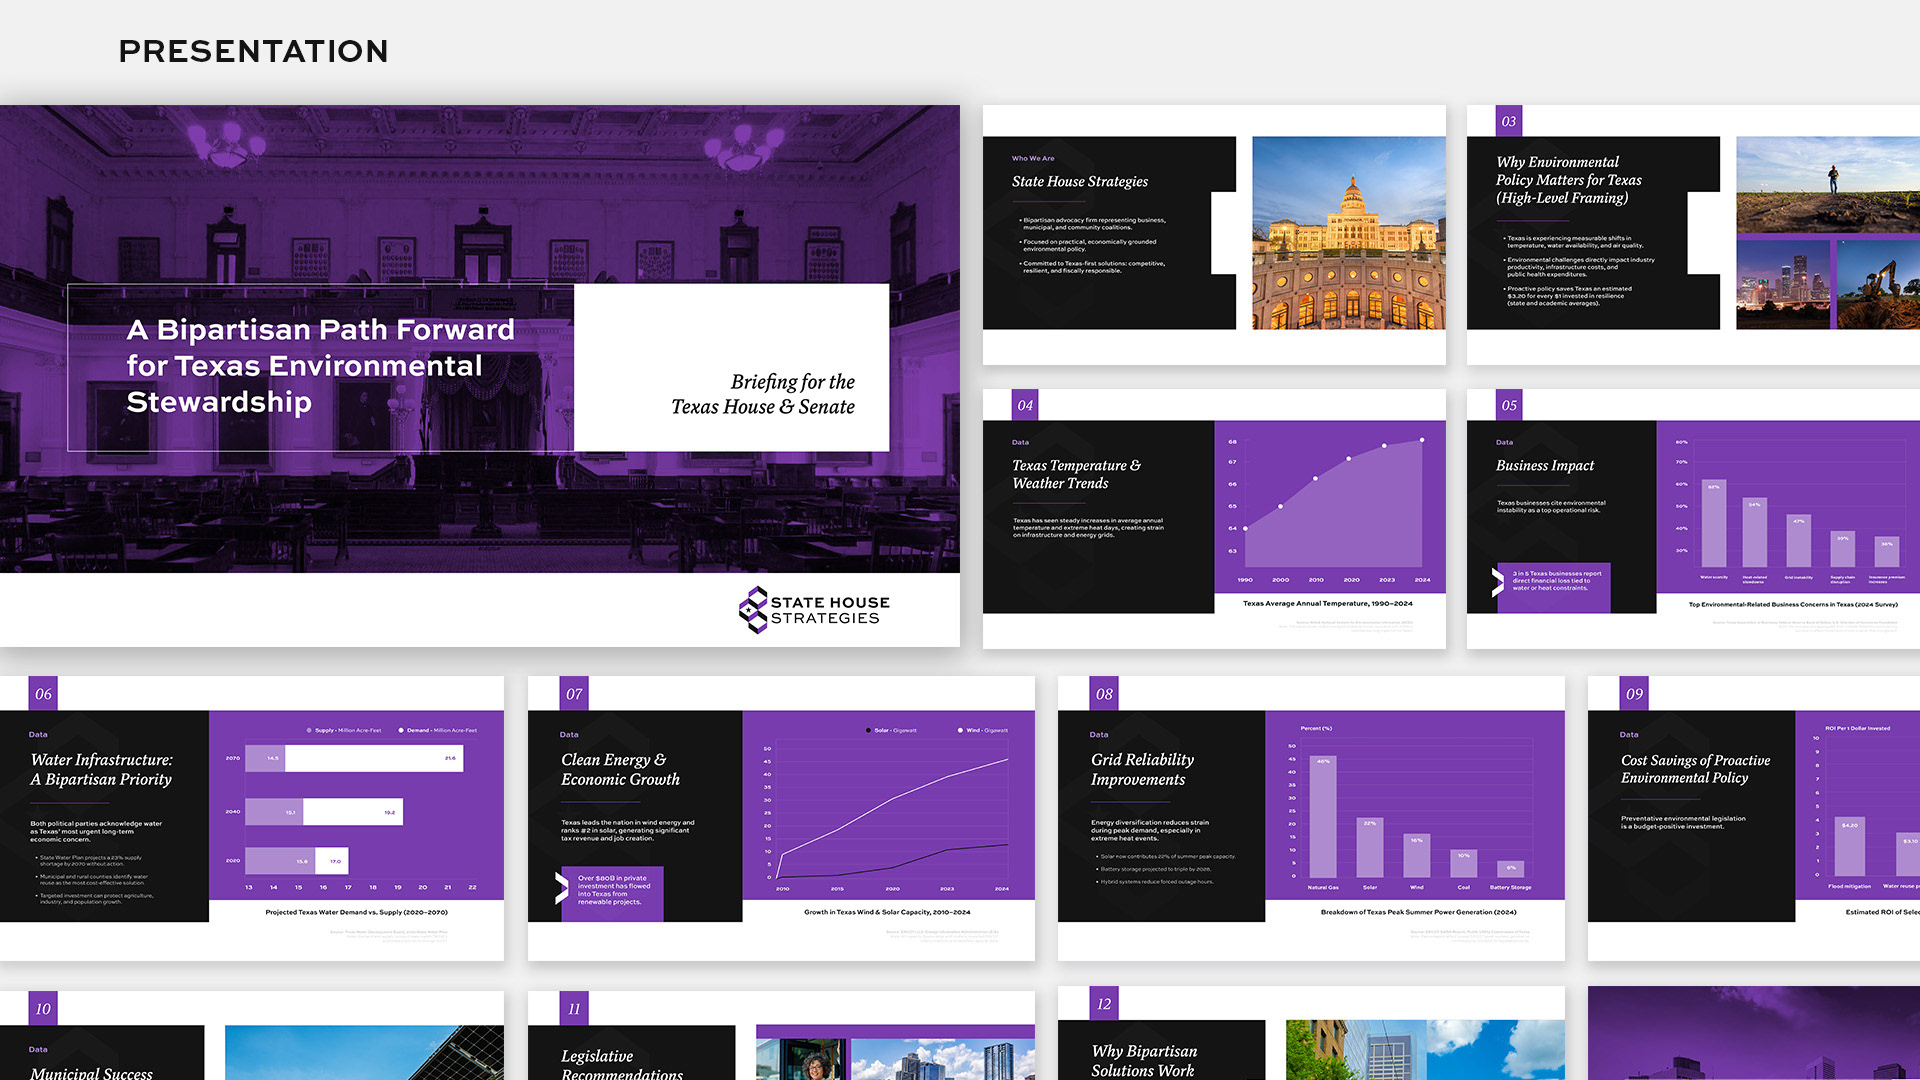1920x1080 pixels.
Task: Click the PRESENTATION heading text
Action: [x=253, y=51]
